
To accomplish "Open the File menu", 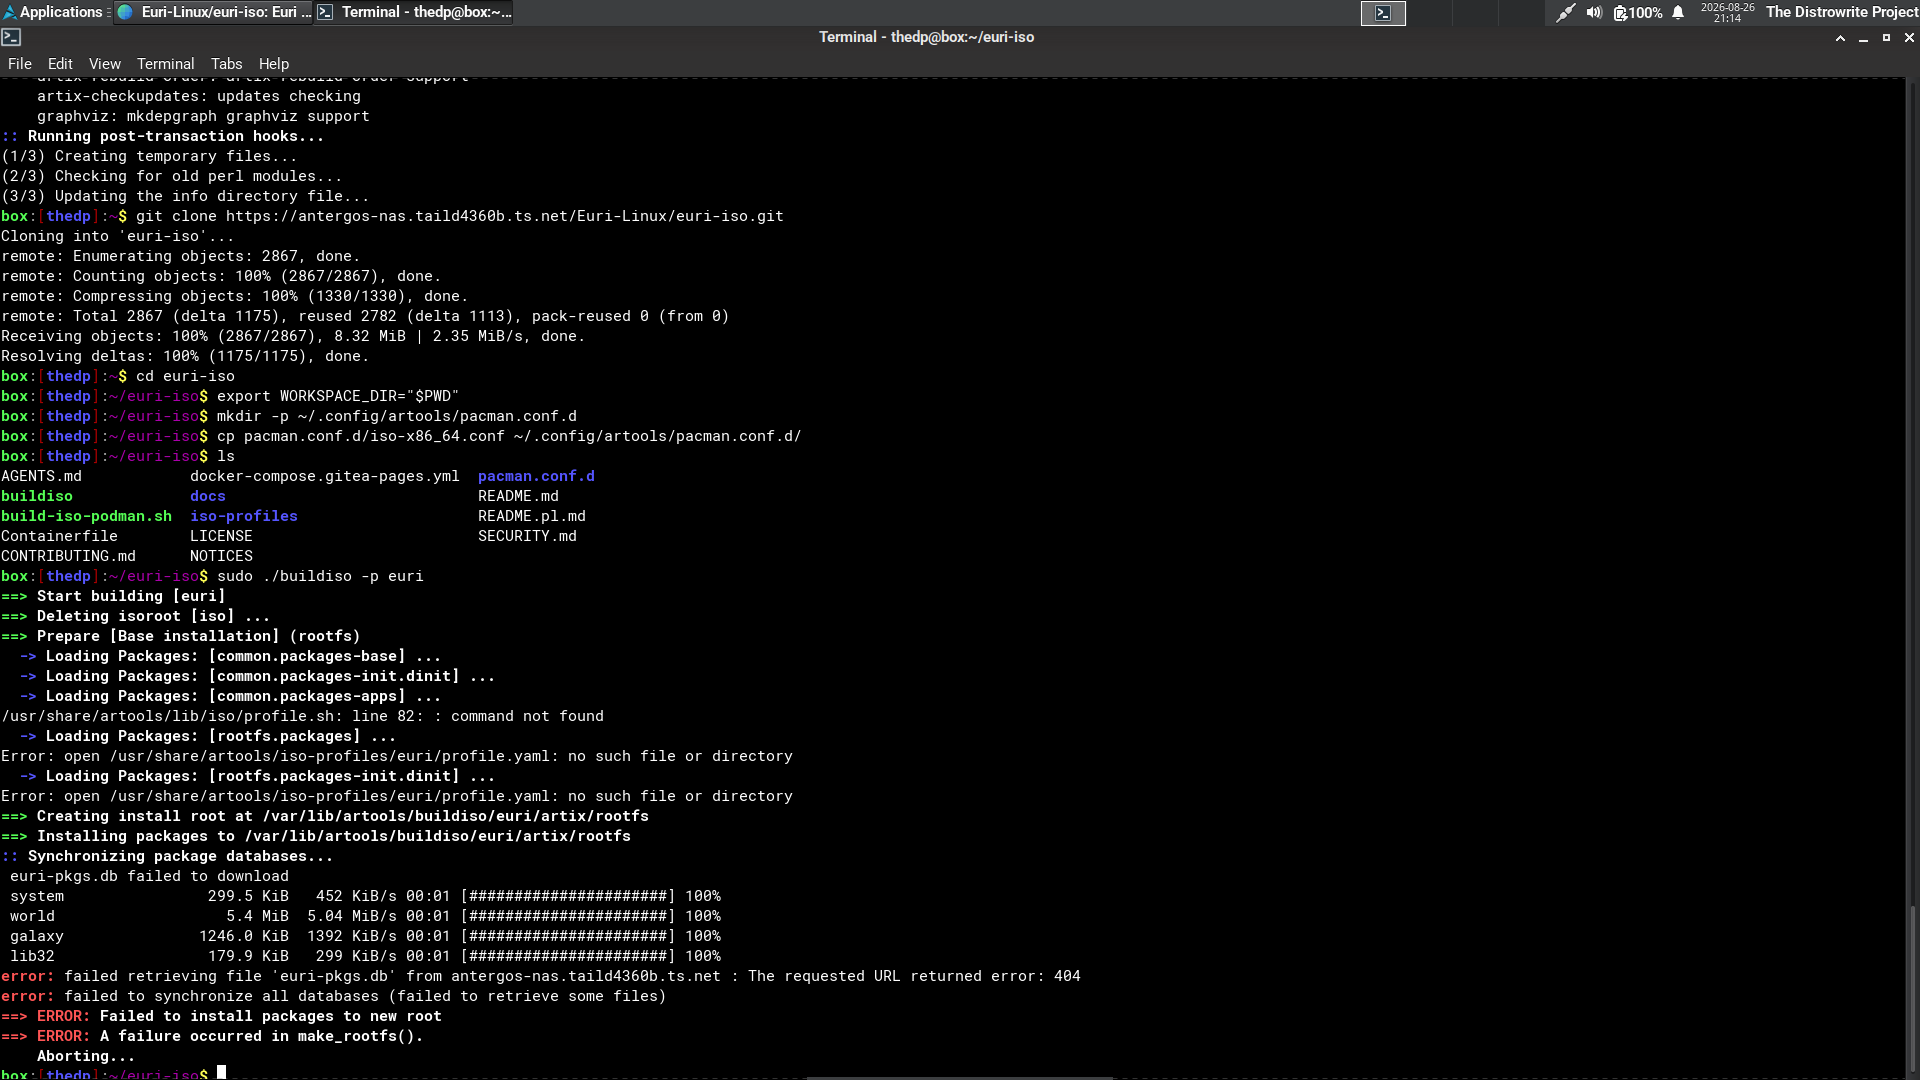I will (20, 64).
